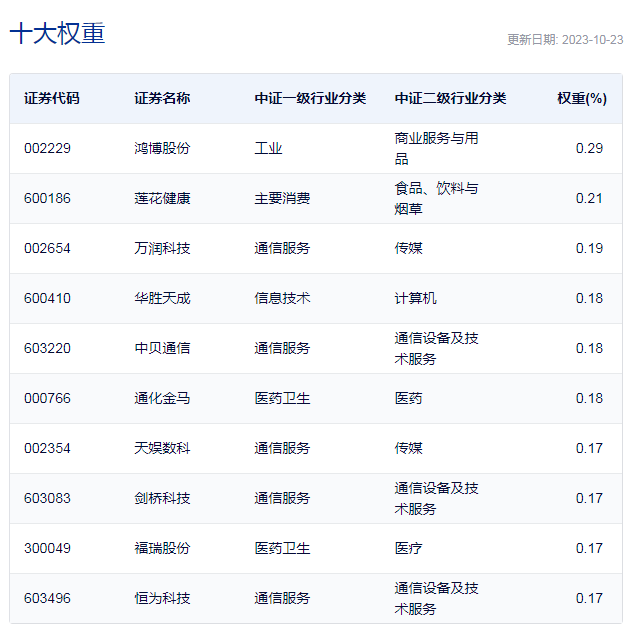
Task: Click 工业 in the 鸿博股份 row
Action: point(269,148)
